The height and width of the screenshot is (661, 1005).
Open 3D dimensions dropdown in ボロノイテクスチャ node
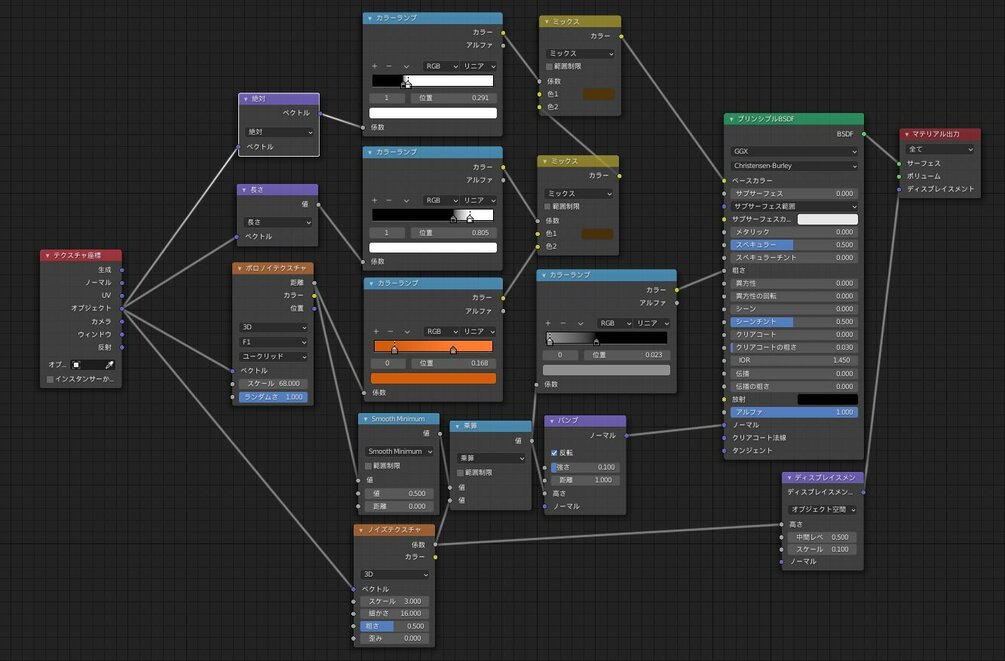273,327
